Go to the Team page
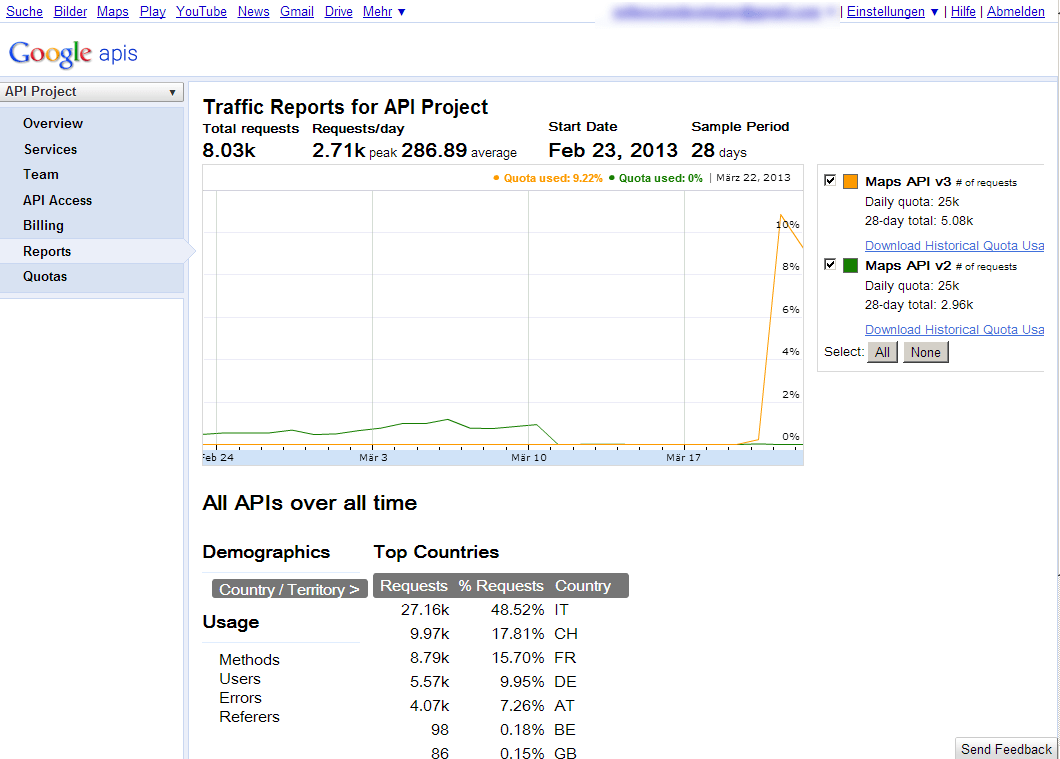Screen dimensions: 1060x759 40,174
